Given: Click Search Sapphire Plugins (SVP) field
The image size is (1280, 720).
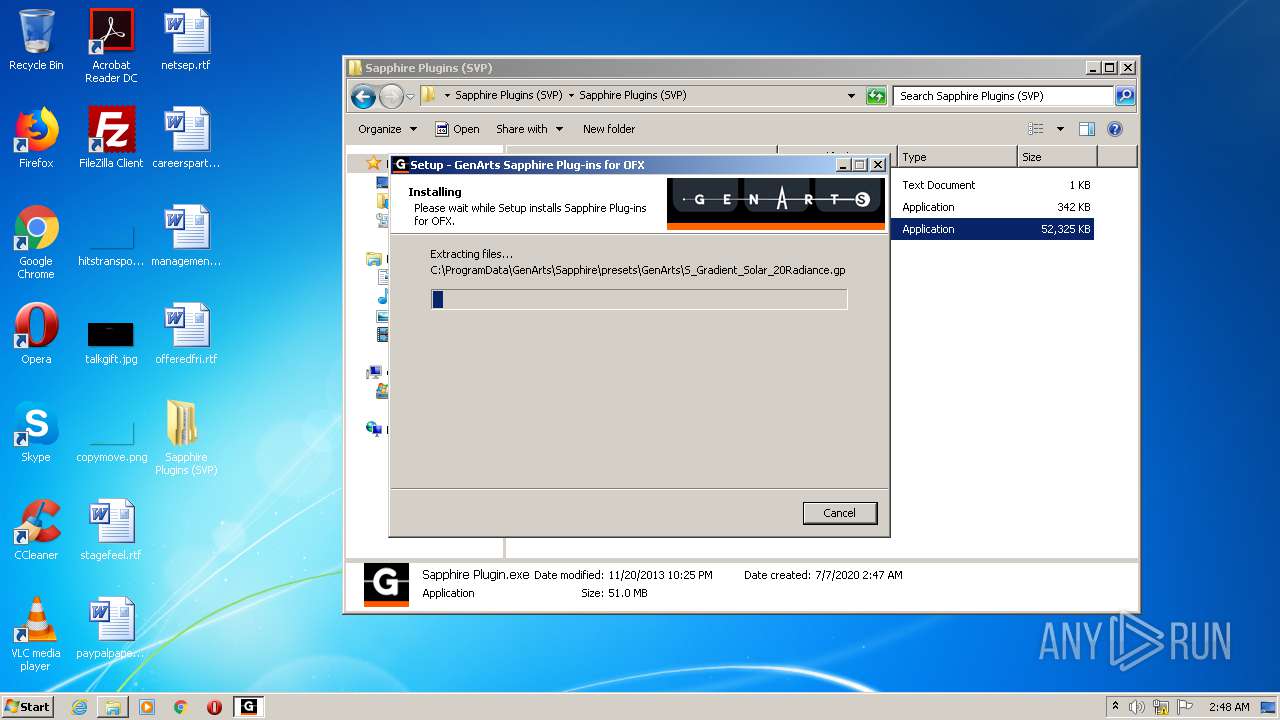Looking at the screenshot, I should pos(1003,96).
